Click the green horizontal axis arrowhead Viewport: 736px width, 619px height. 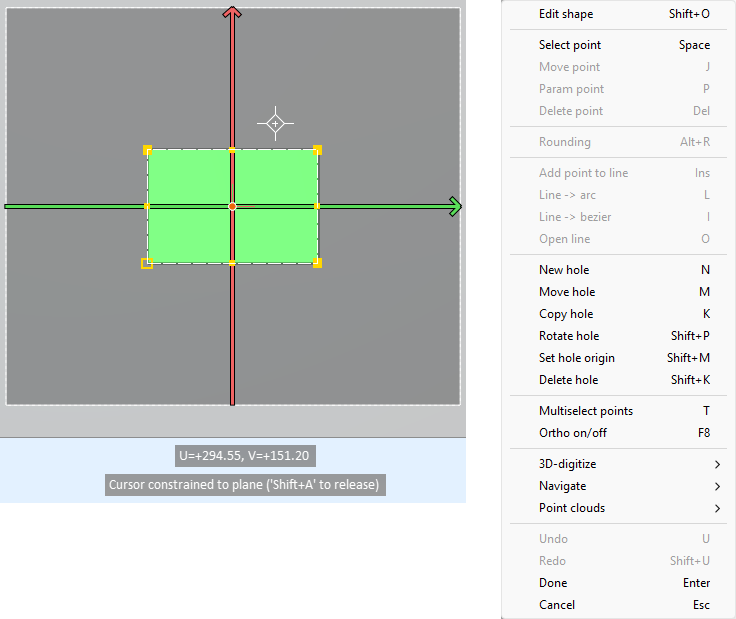pos(455,207)
